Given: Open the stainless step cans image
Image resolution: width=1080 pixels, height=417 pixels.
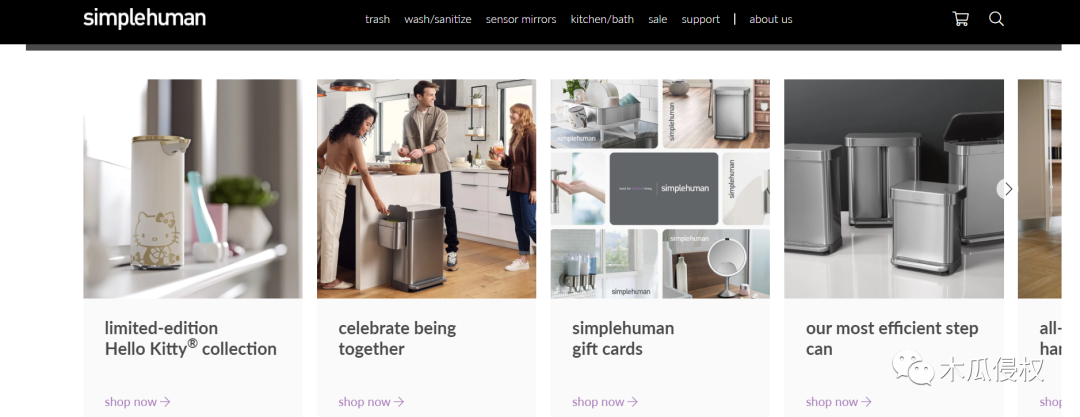Looking at the screenshot, I should point(894,189).
